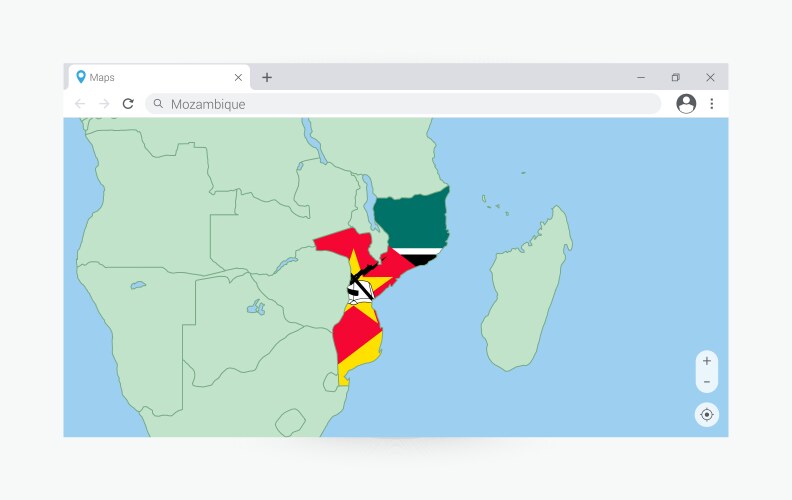Center map on my location

coord(707,415)
